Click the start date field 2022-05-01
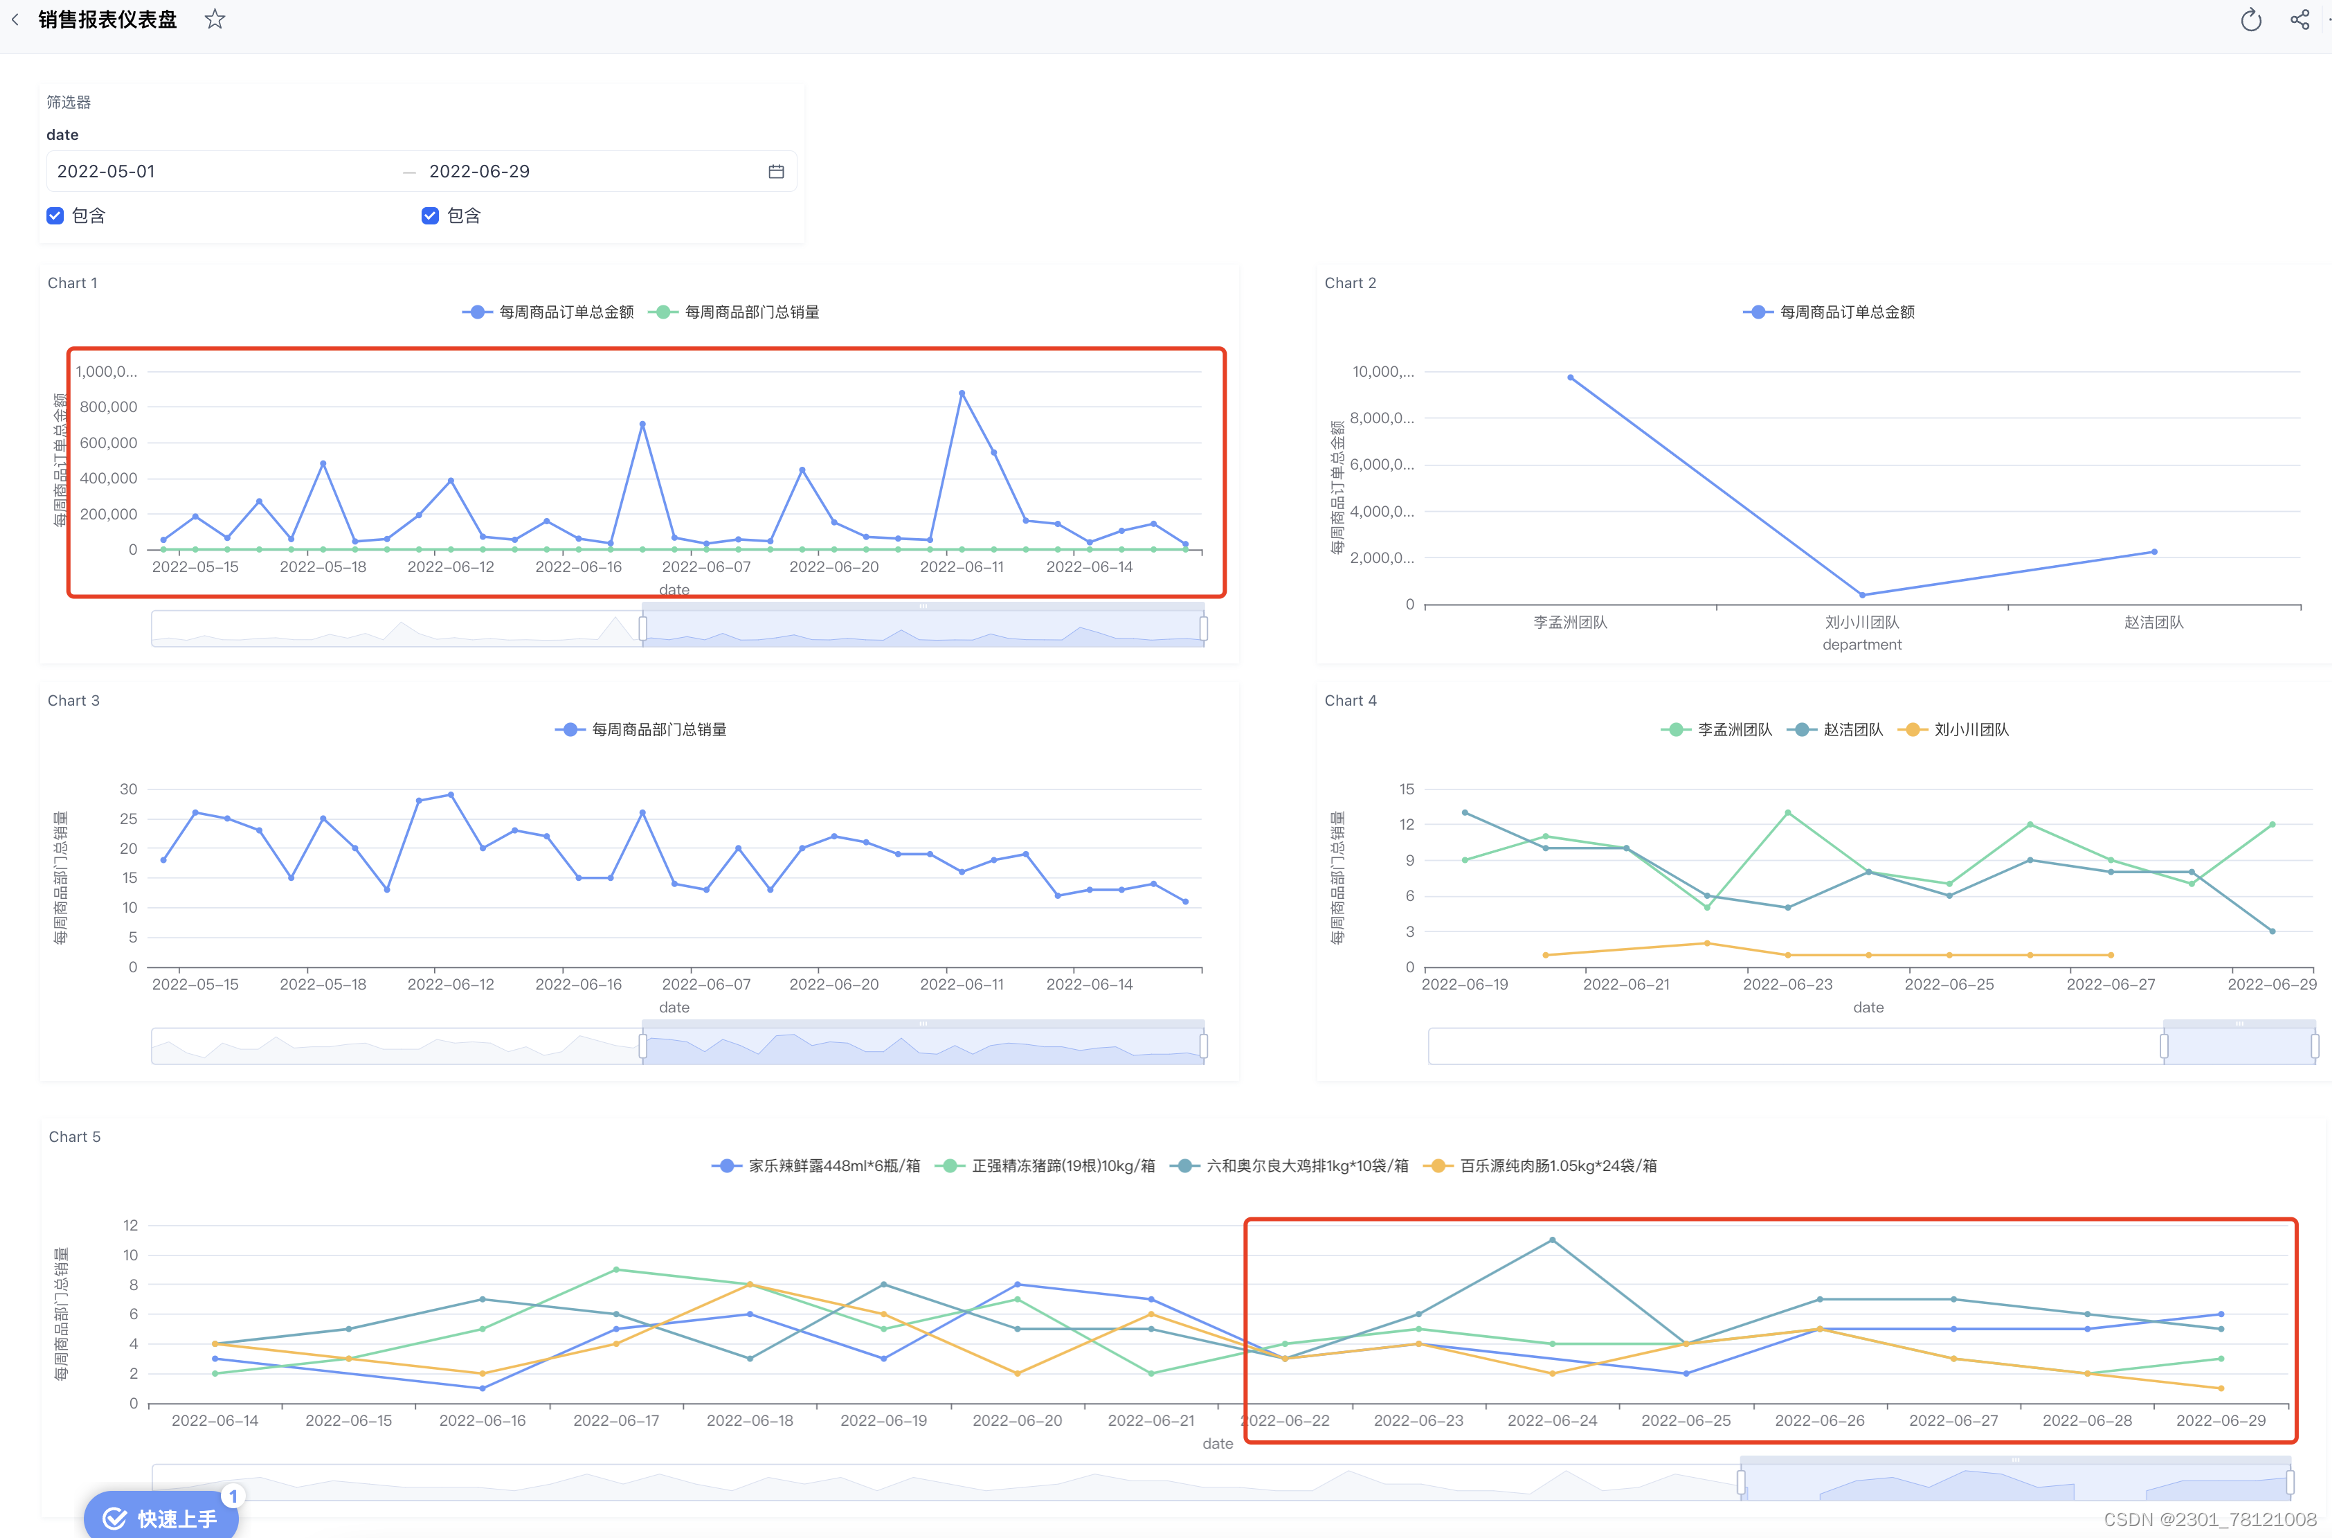The image size is (2332, 1538). click(222, 171)
